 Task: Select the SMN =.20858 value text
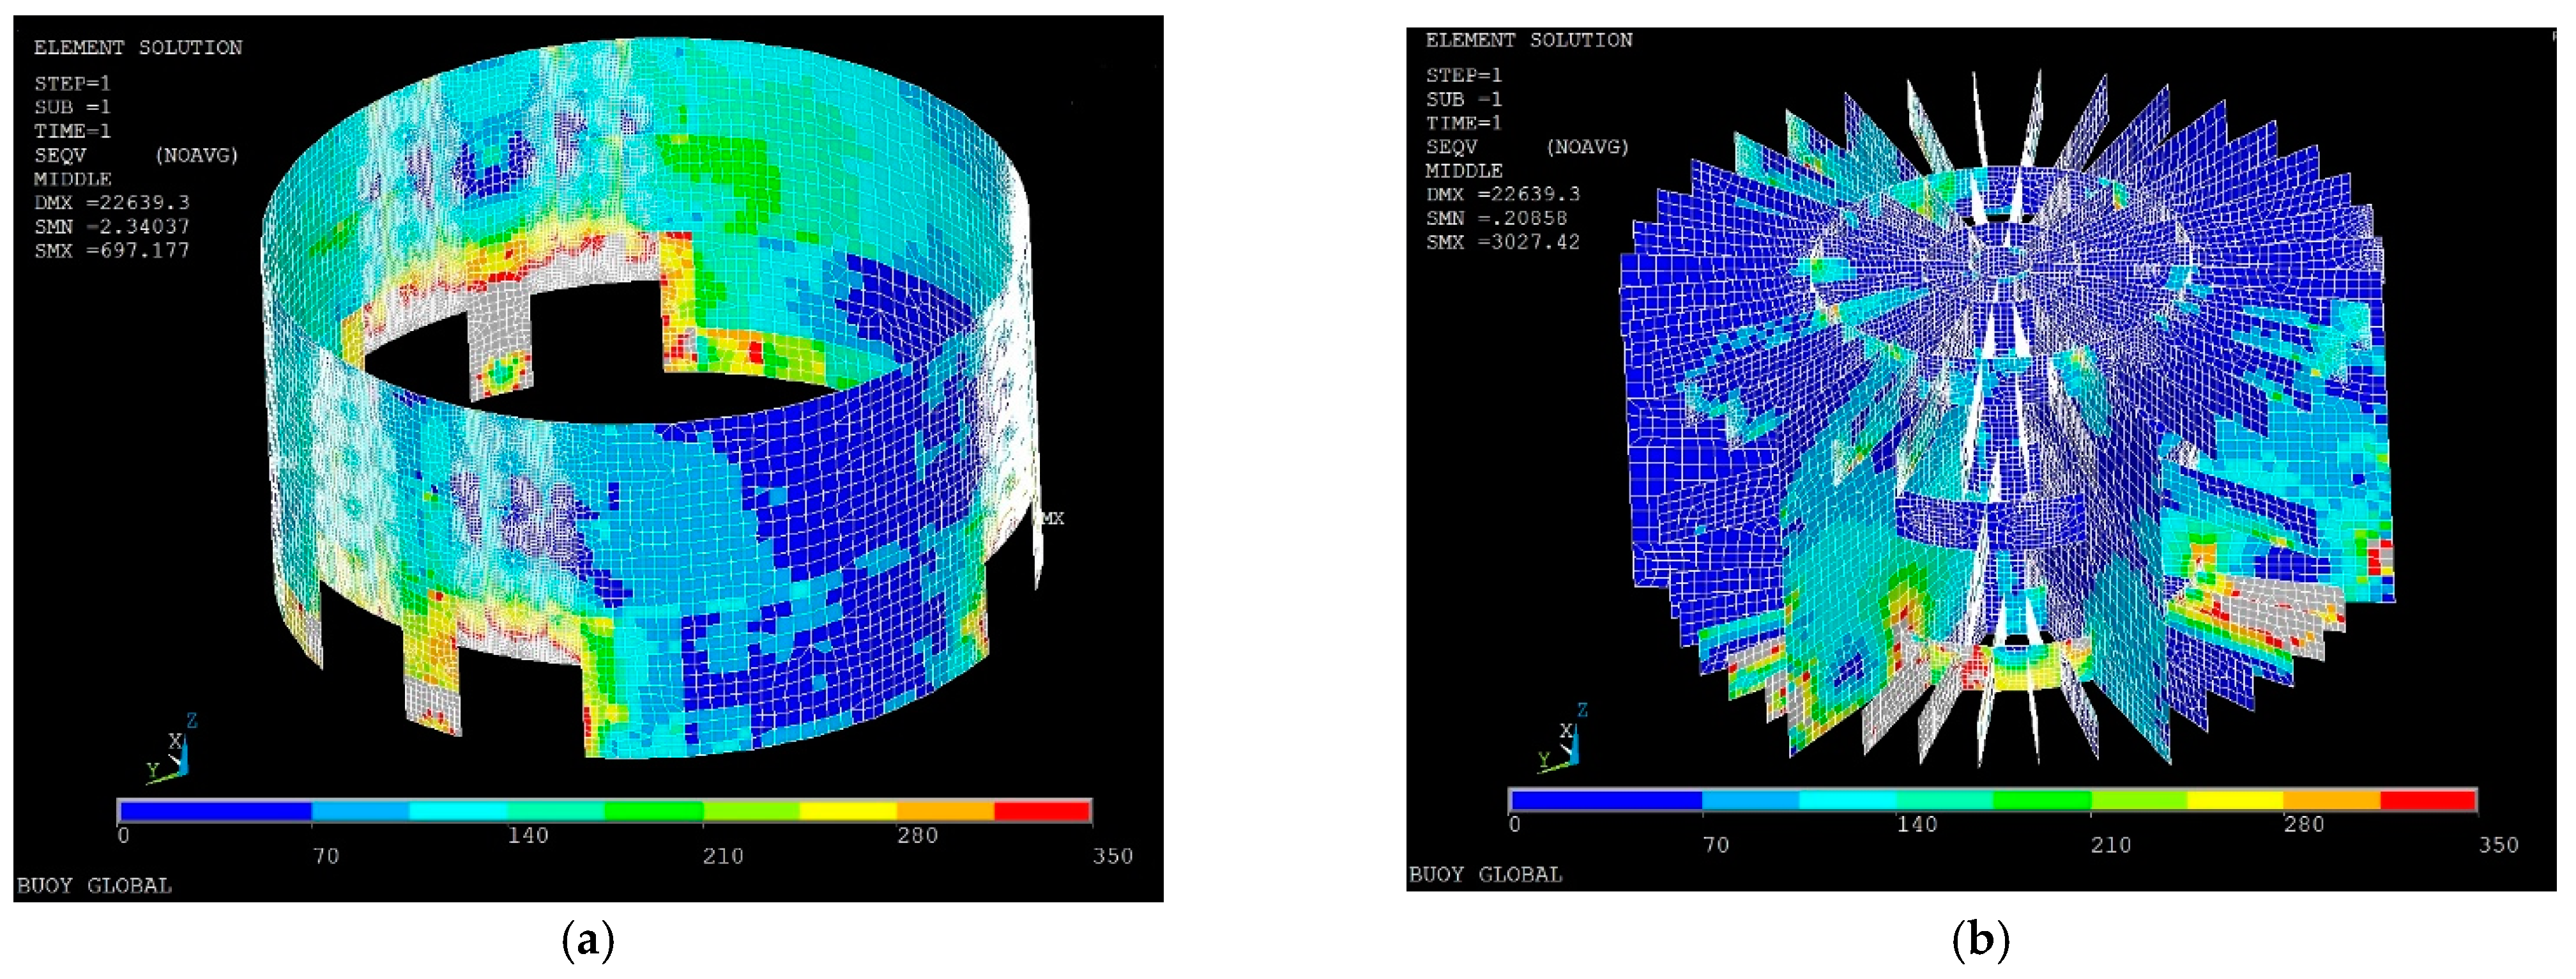(x=1496, y=218)
